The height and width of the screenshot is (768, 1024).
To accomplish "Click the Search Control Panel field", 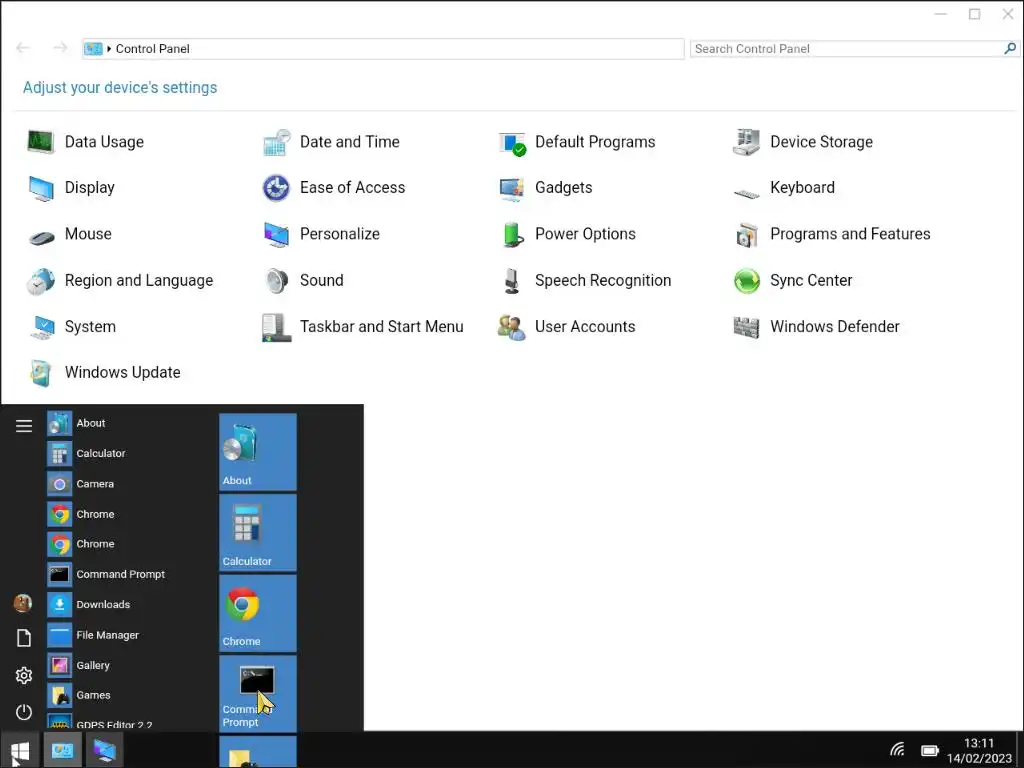I will tap(846, 49).
